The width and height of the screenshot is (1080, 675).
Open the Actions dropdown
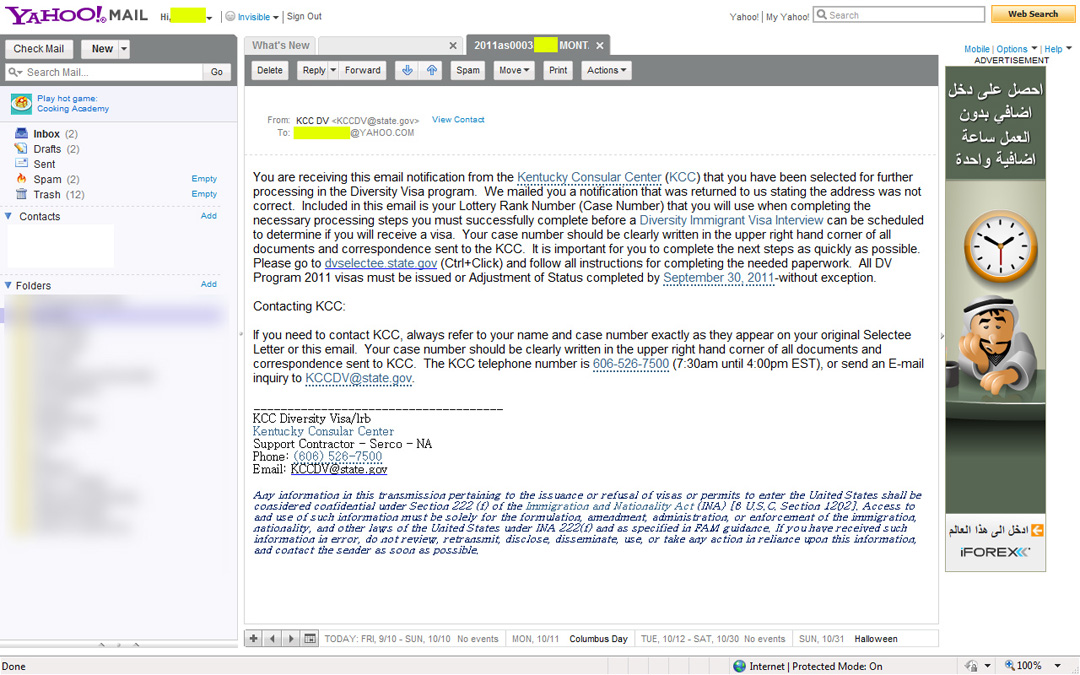(x=606, y=70)
